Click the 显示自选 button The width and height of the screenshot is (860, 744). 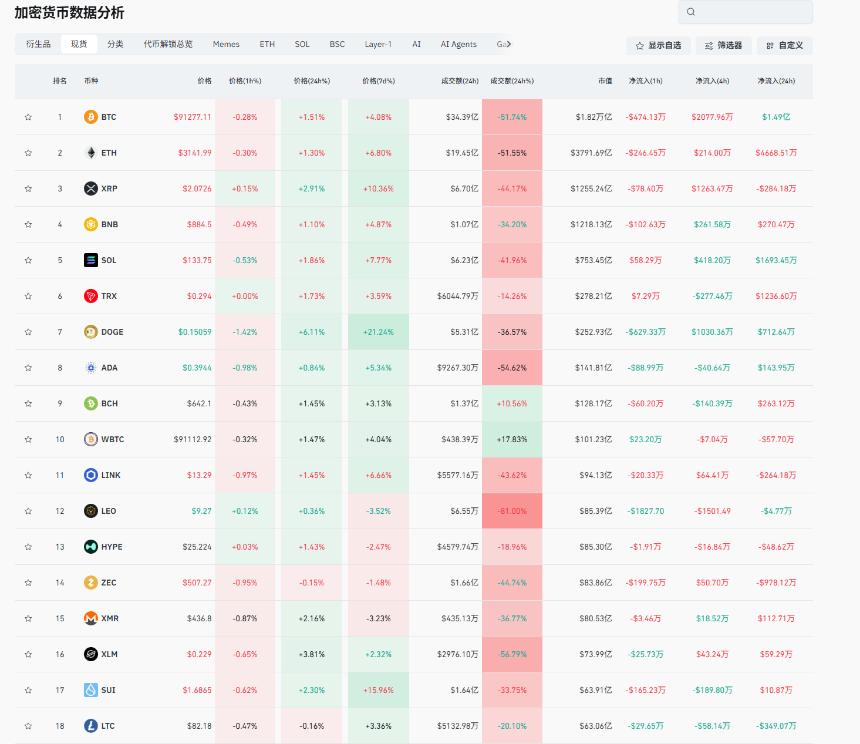tap(658, 46)
